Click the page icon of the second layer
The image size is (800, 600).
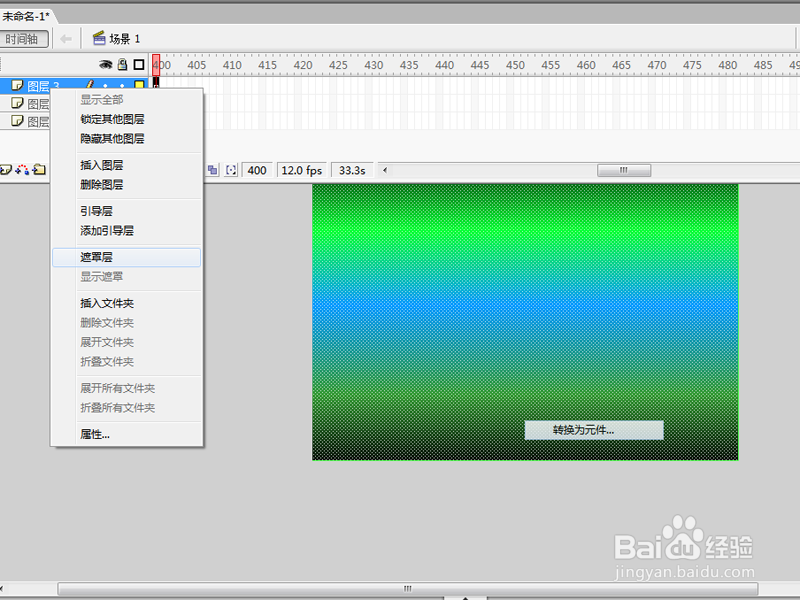coord(17,103)
